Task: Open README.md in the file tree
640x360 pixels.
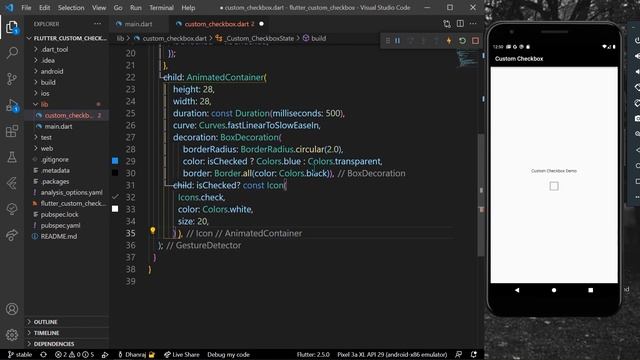Action: [x=59, y=236]
